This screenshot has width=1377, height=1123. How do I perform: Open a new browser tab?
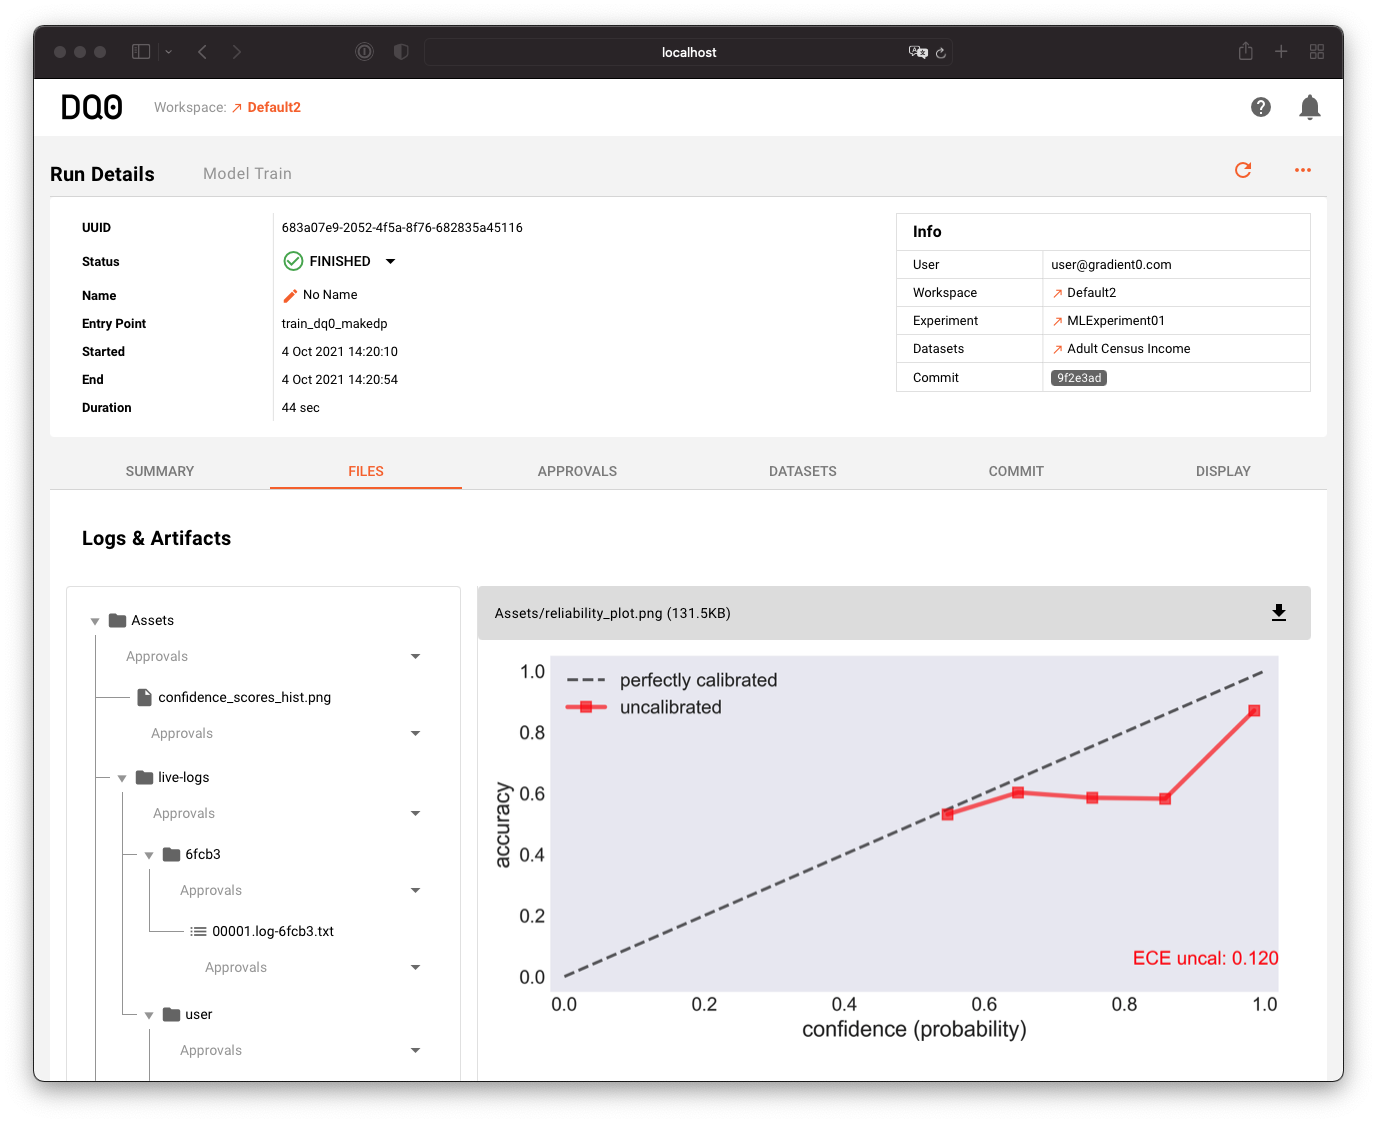tap(1281, 51)
